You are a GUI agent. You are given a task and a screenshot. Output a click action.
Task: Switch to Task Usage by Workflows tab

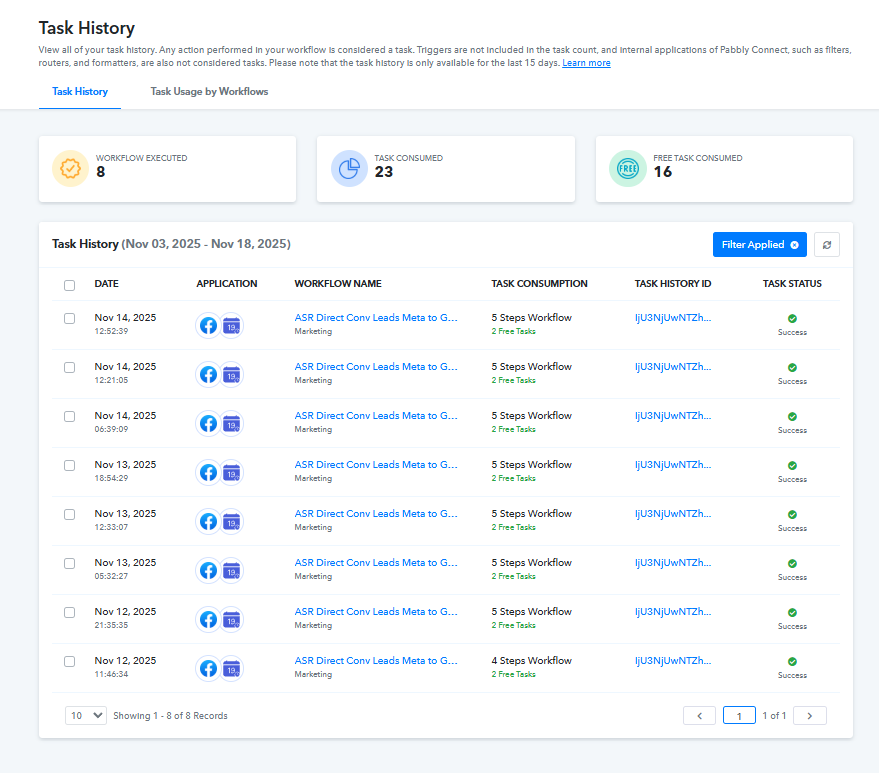coord(209,92)
